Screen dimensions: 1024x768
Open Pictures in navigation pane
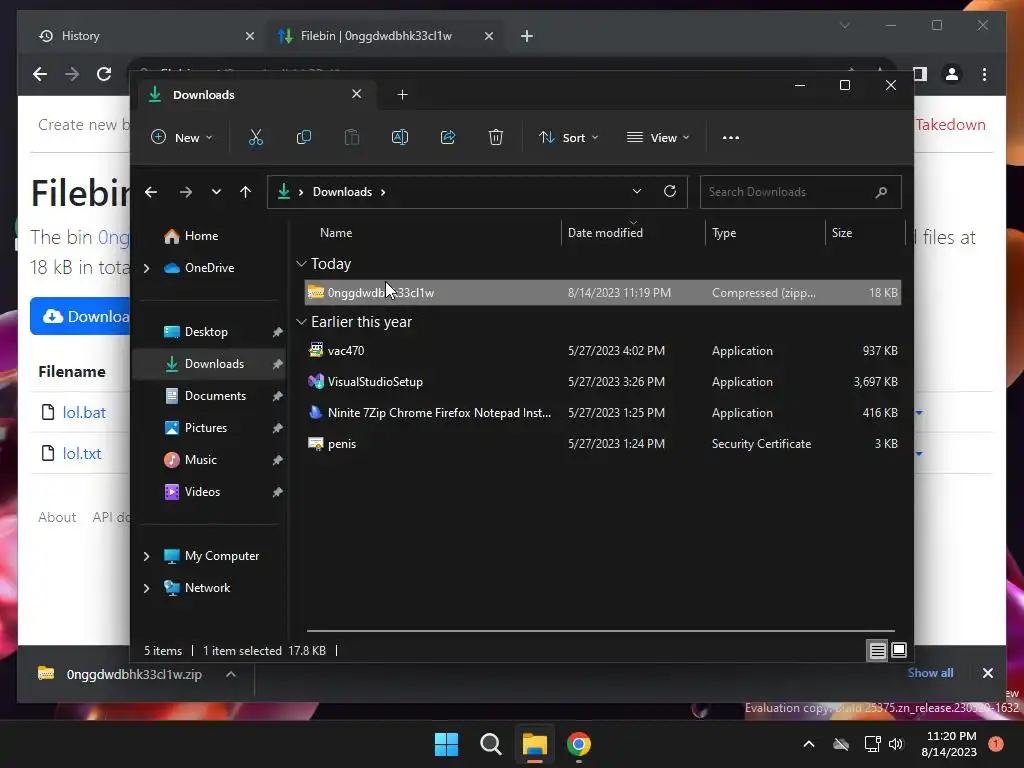[x=206, y=428]
